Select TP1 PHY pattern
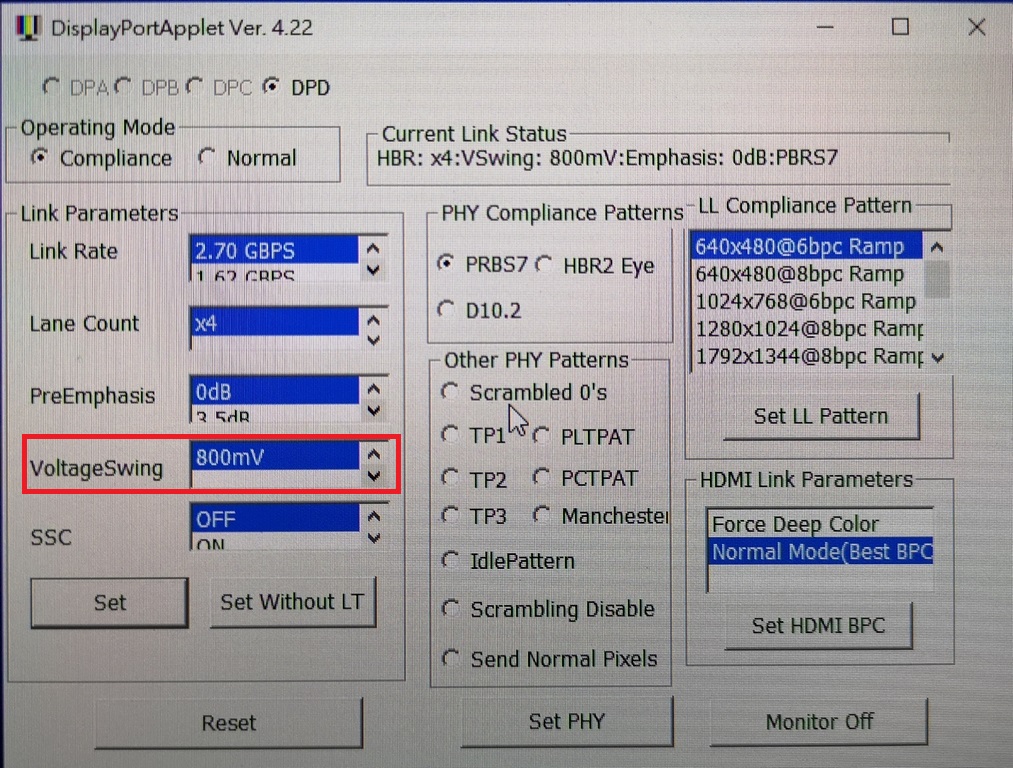Viewport: 1013px width, 768px height. (x=450, y=435)
